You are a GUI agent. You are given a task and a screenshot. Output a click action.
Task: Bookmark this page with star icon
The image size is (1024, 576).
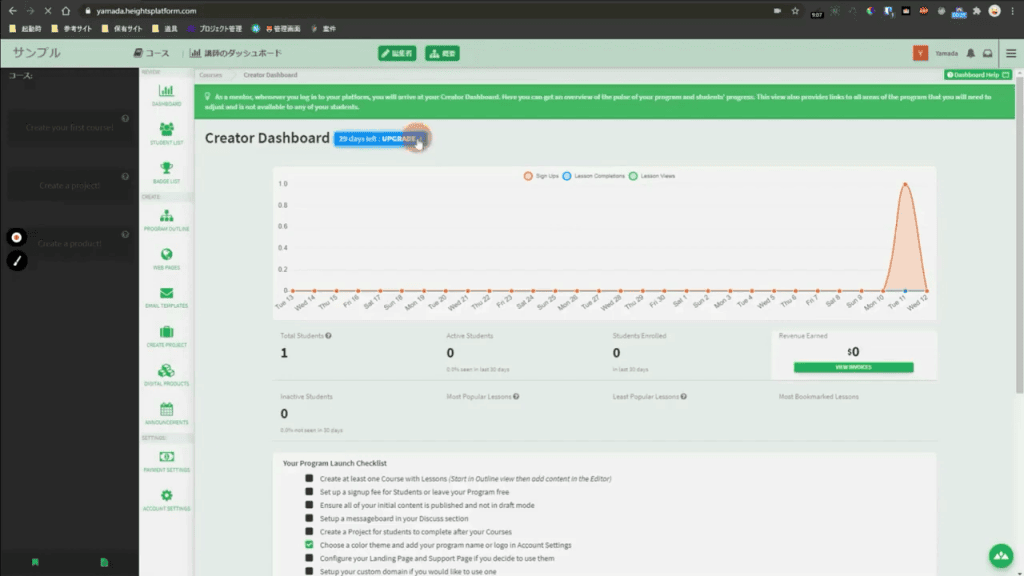[795, 10]
